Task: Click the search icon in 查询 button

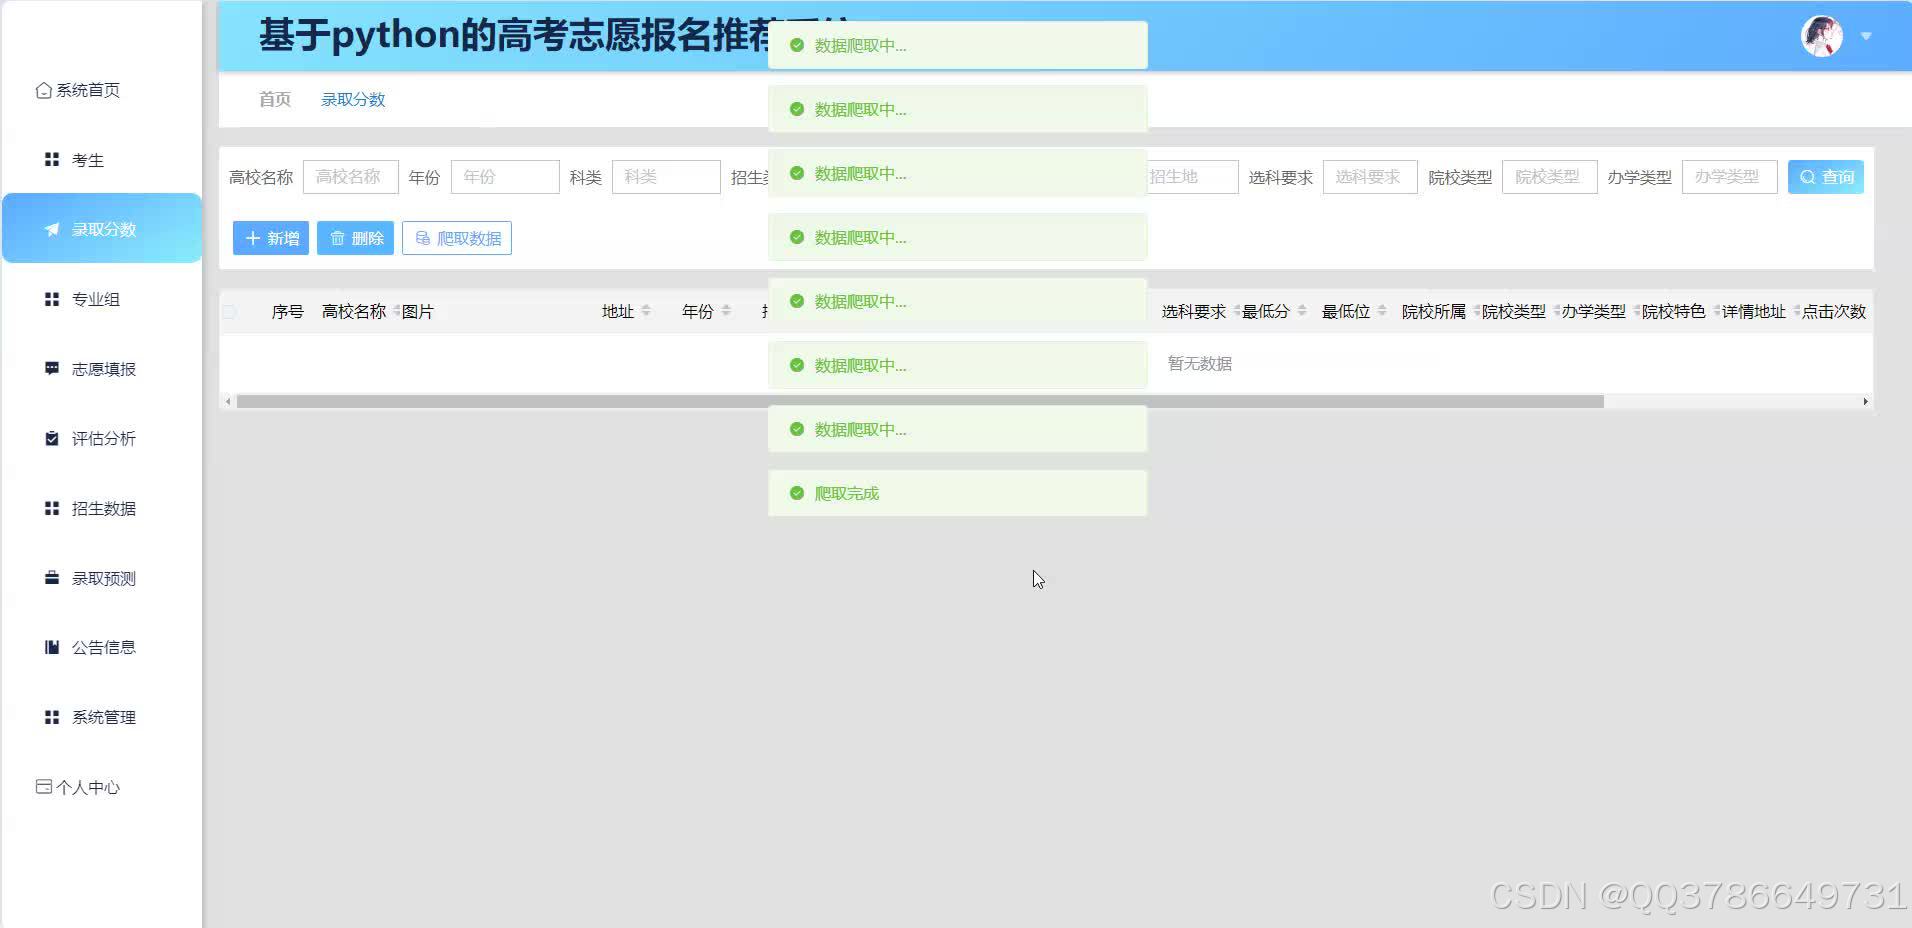Action: point(1807,177)
